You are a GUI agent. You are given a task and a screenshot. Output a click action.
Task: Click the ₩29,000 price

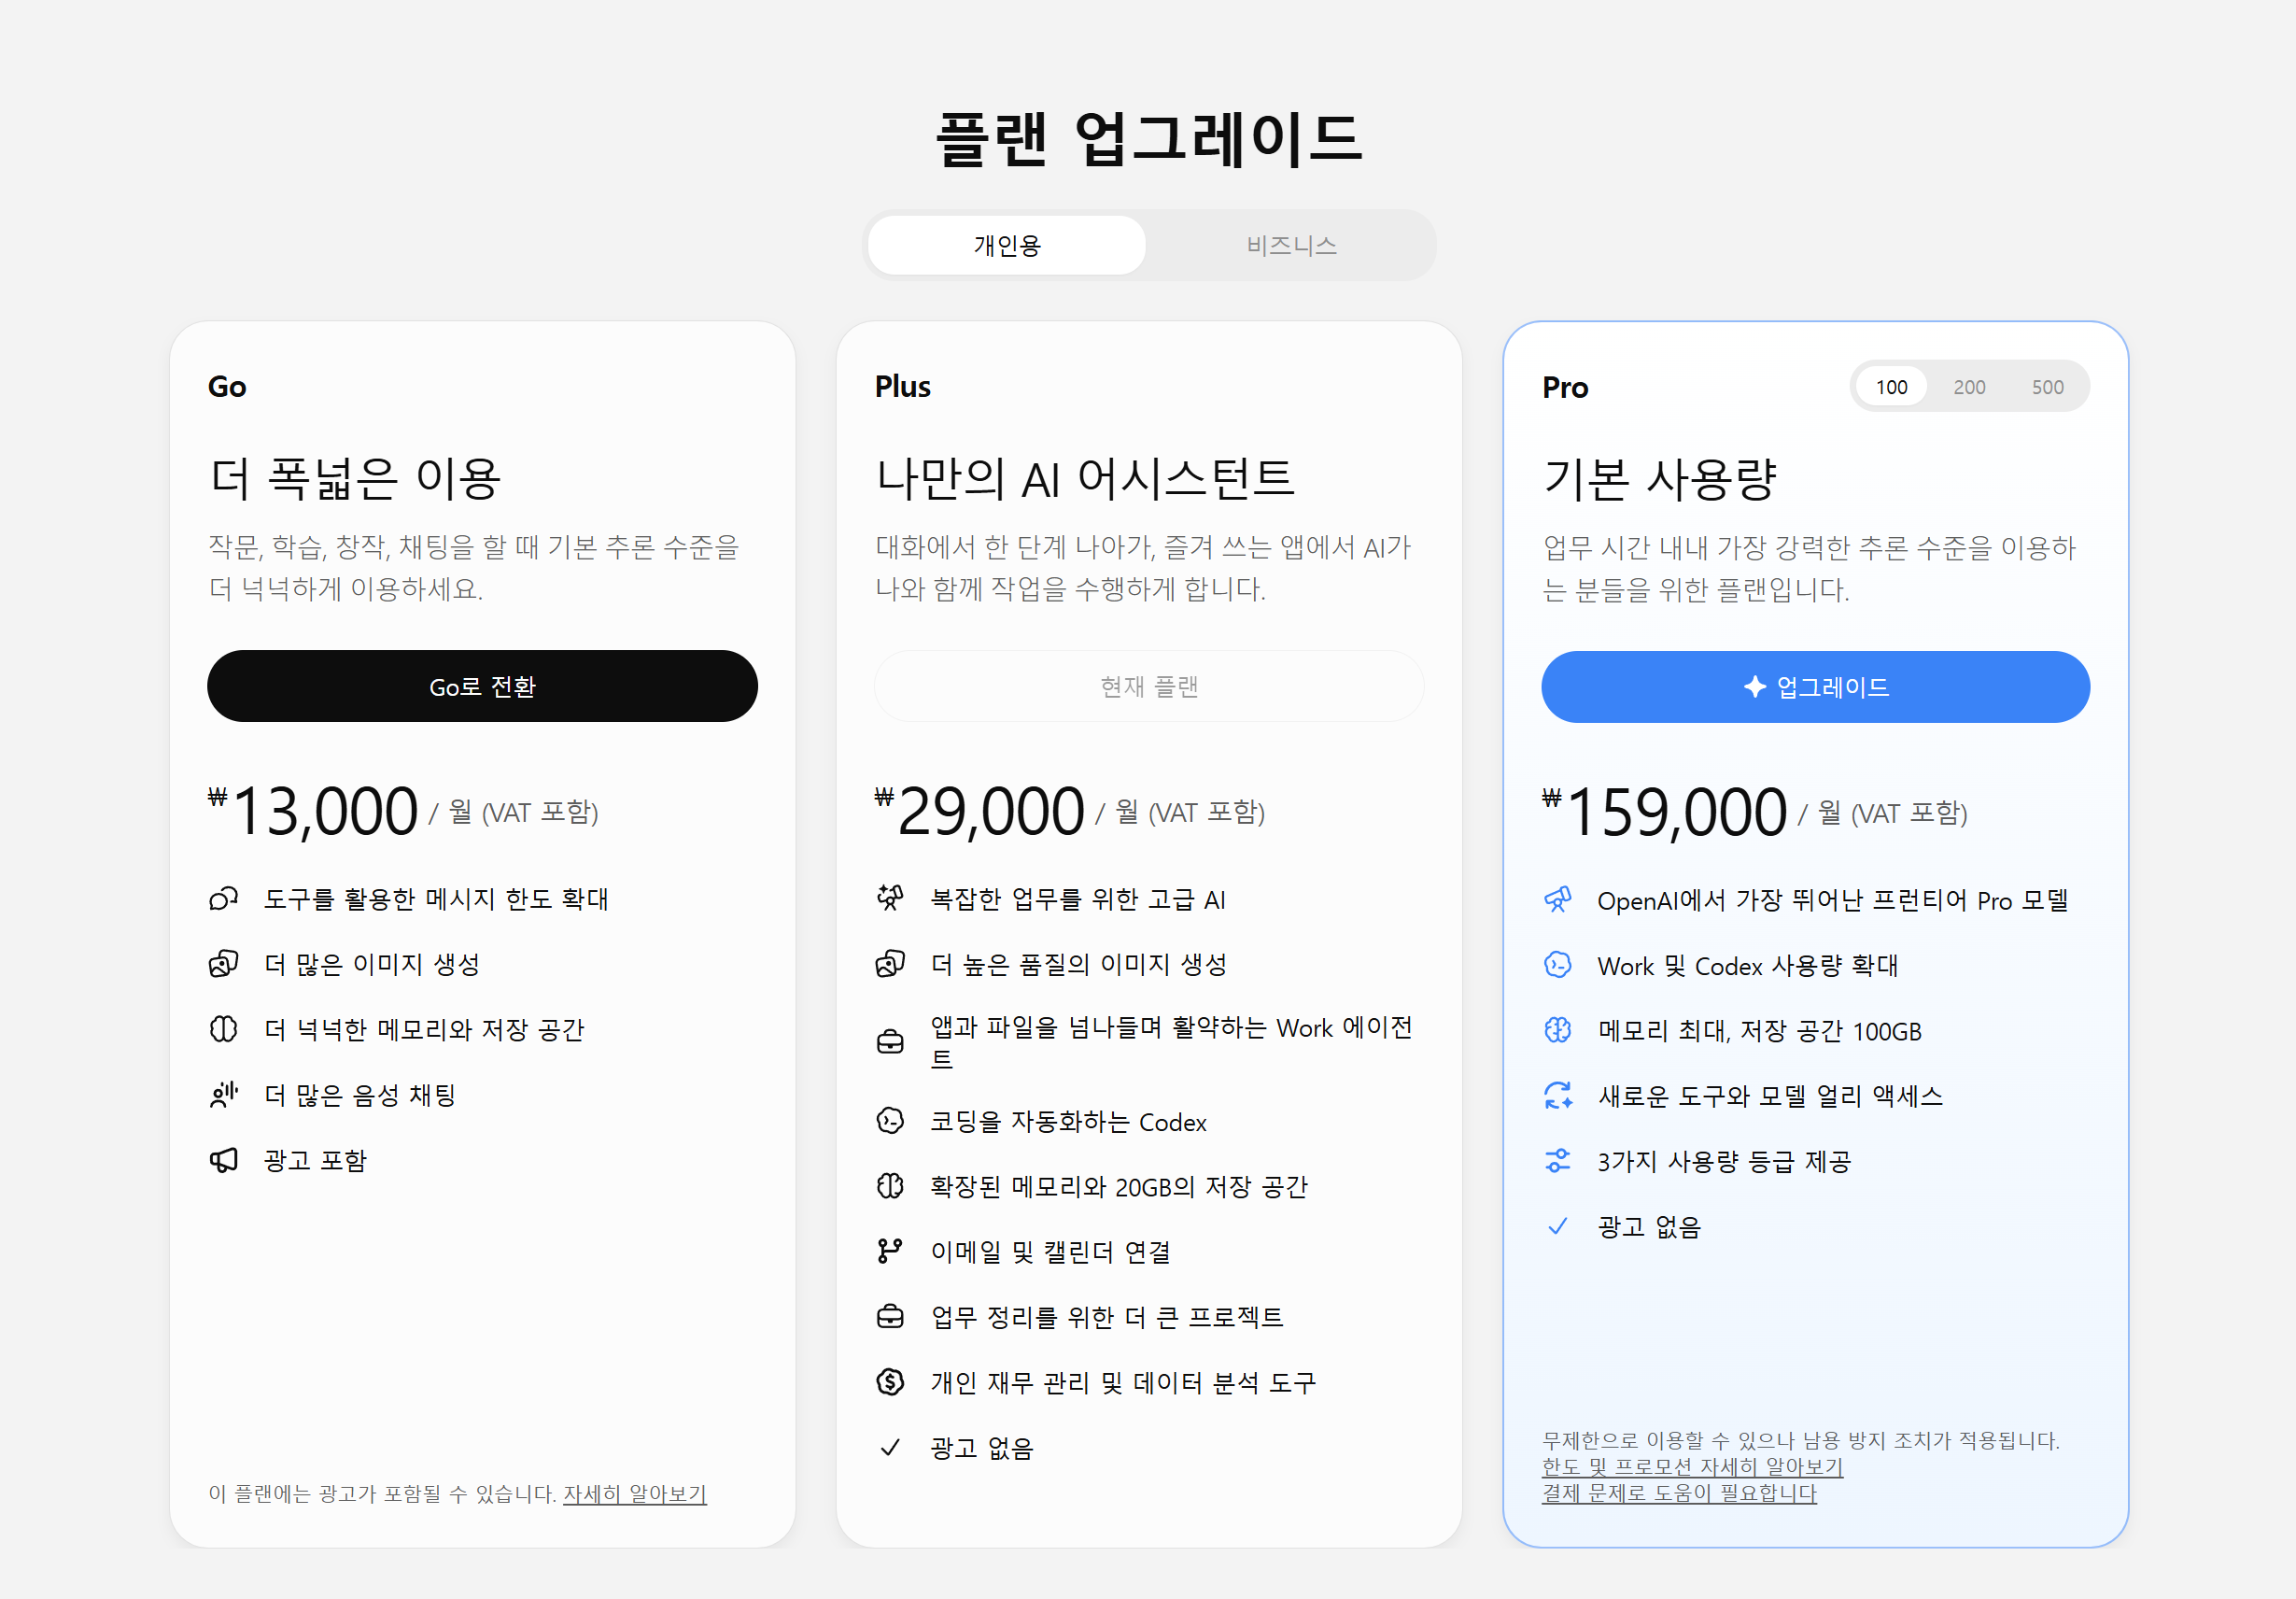979,810
